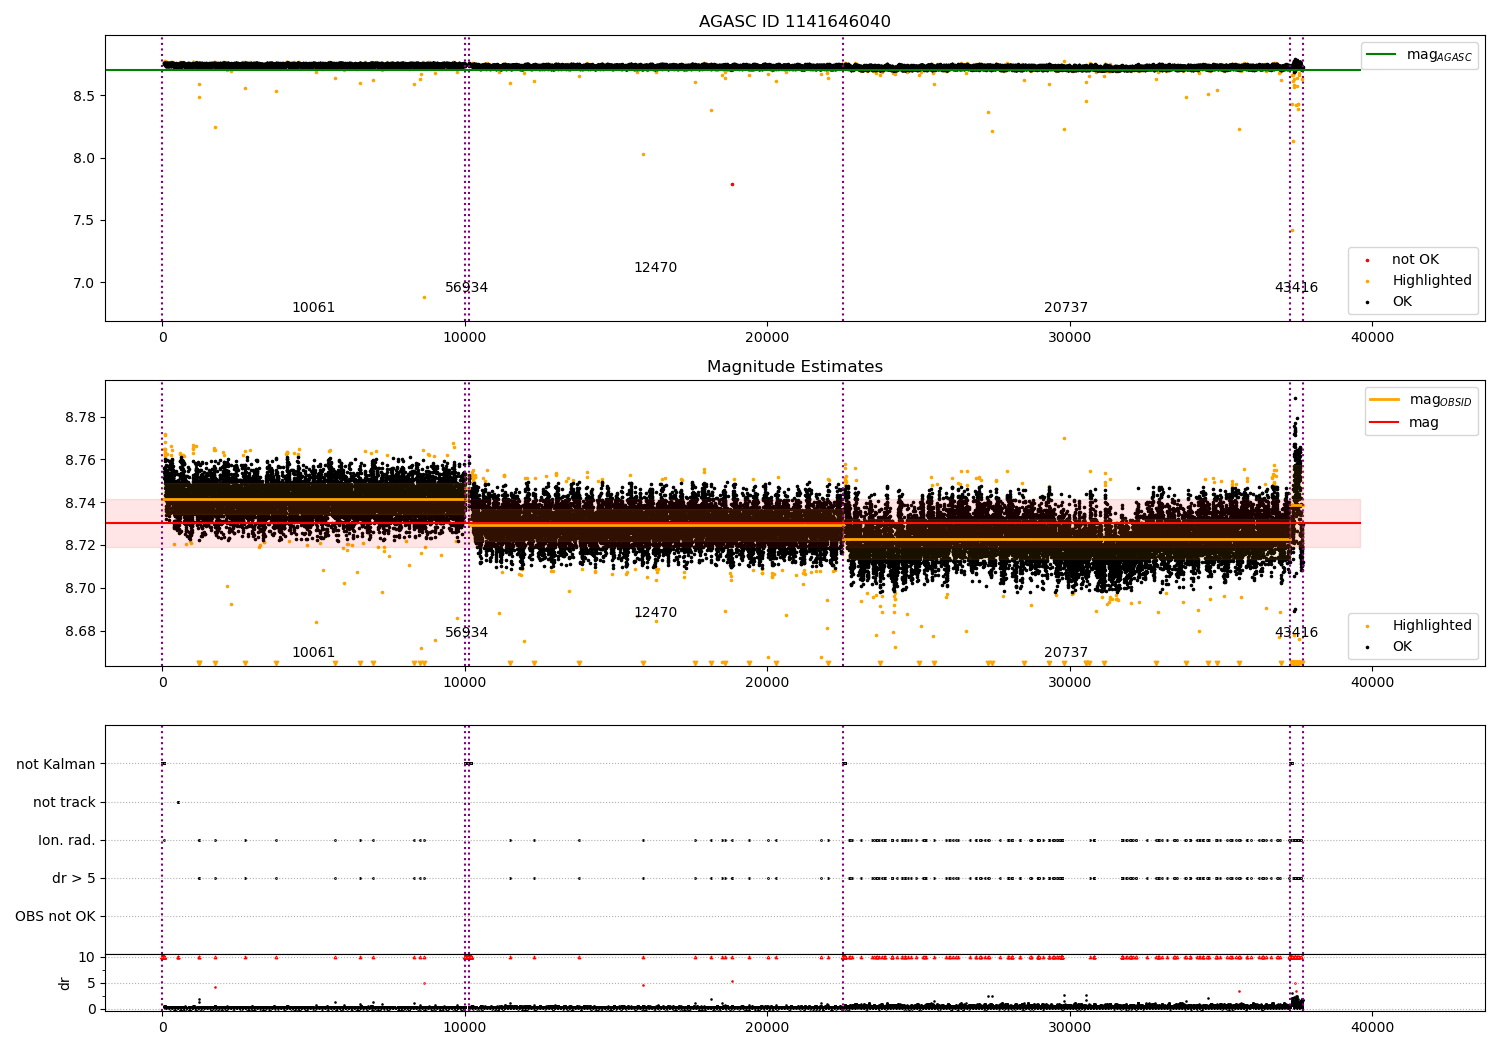
Task: Click the title AGASC ID 1141646040
Action: pyautogui.click(x=794, y=22)
